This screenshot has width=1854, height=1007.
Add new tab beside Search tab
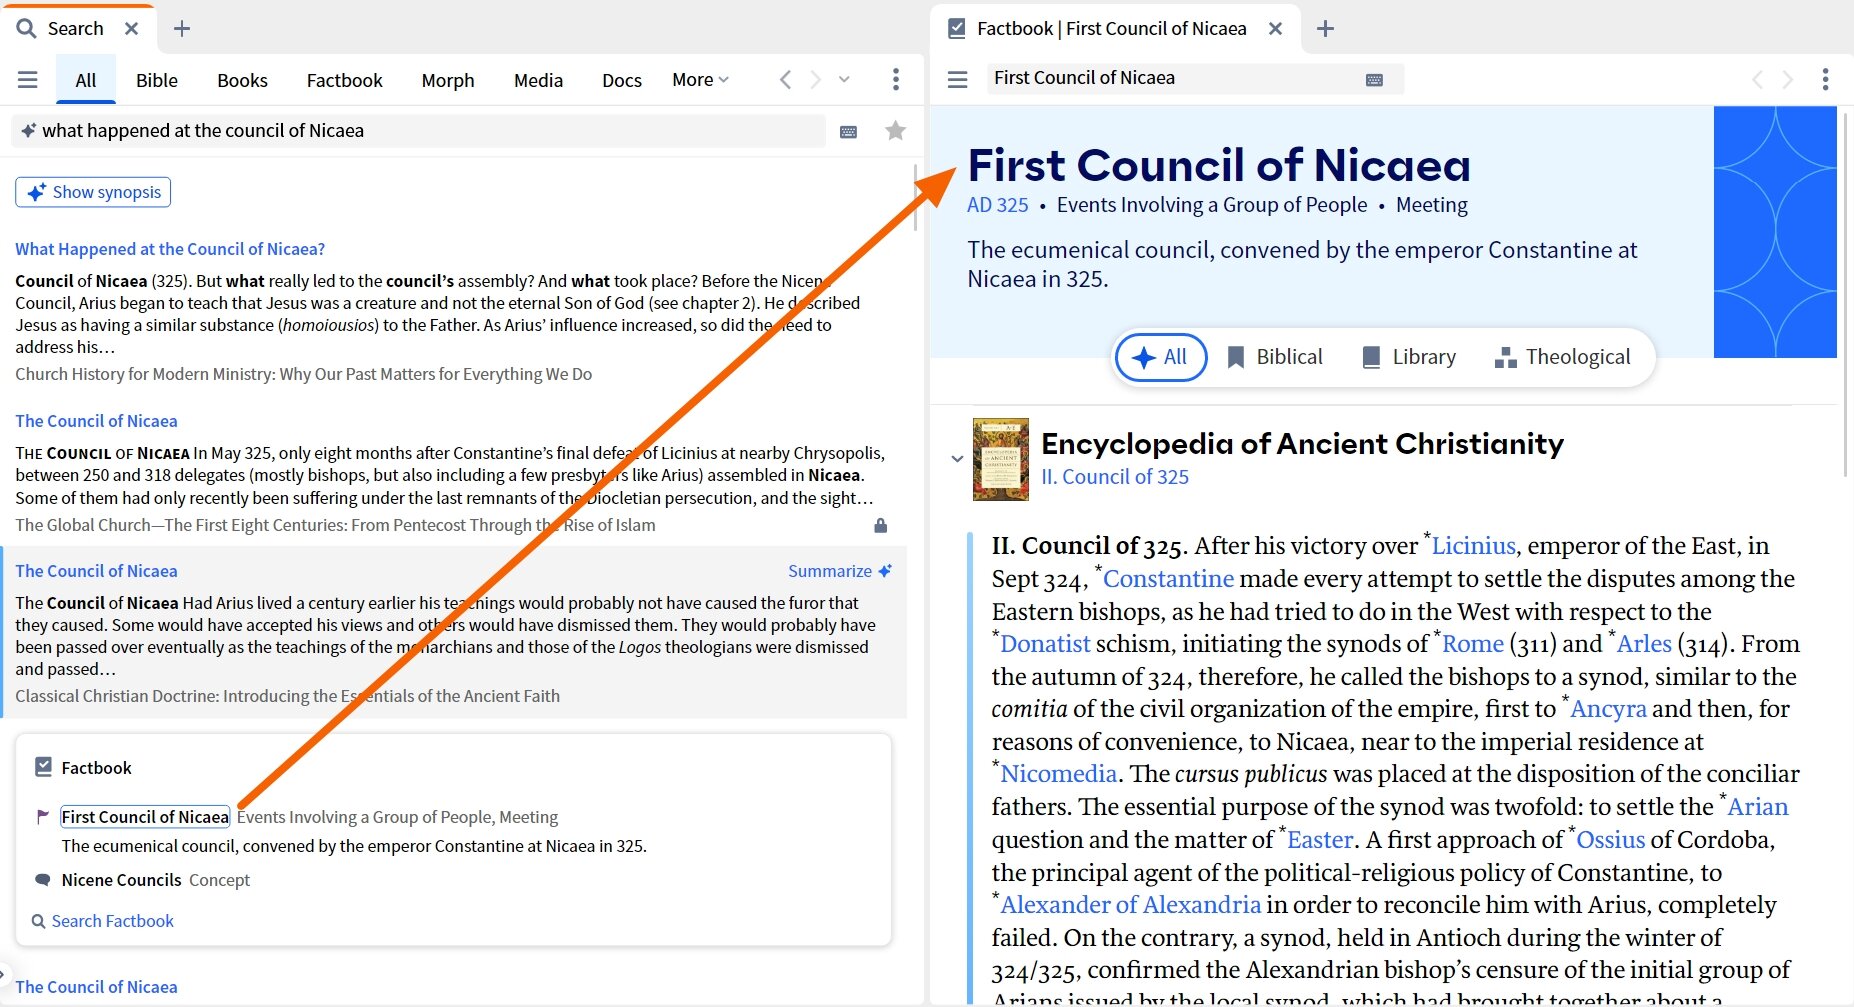[x=182, y=29]
